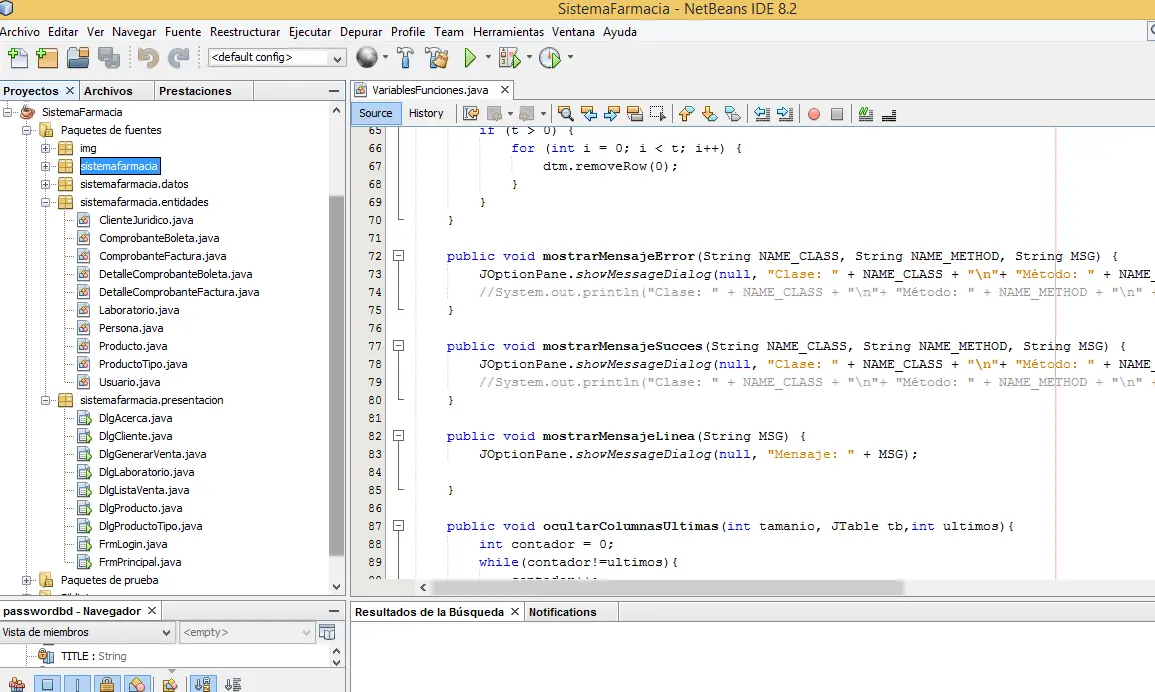Expand the sistemafarmacia.datos package node

tap(45, 184)
